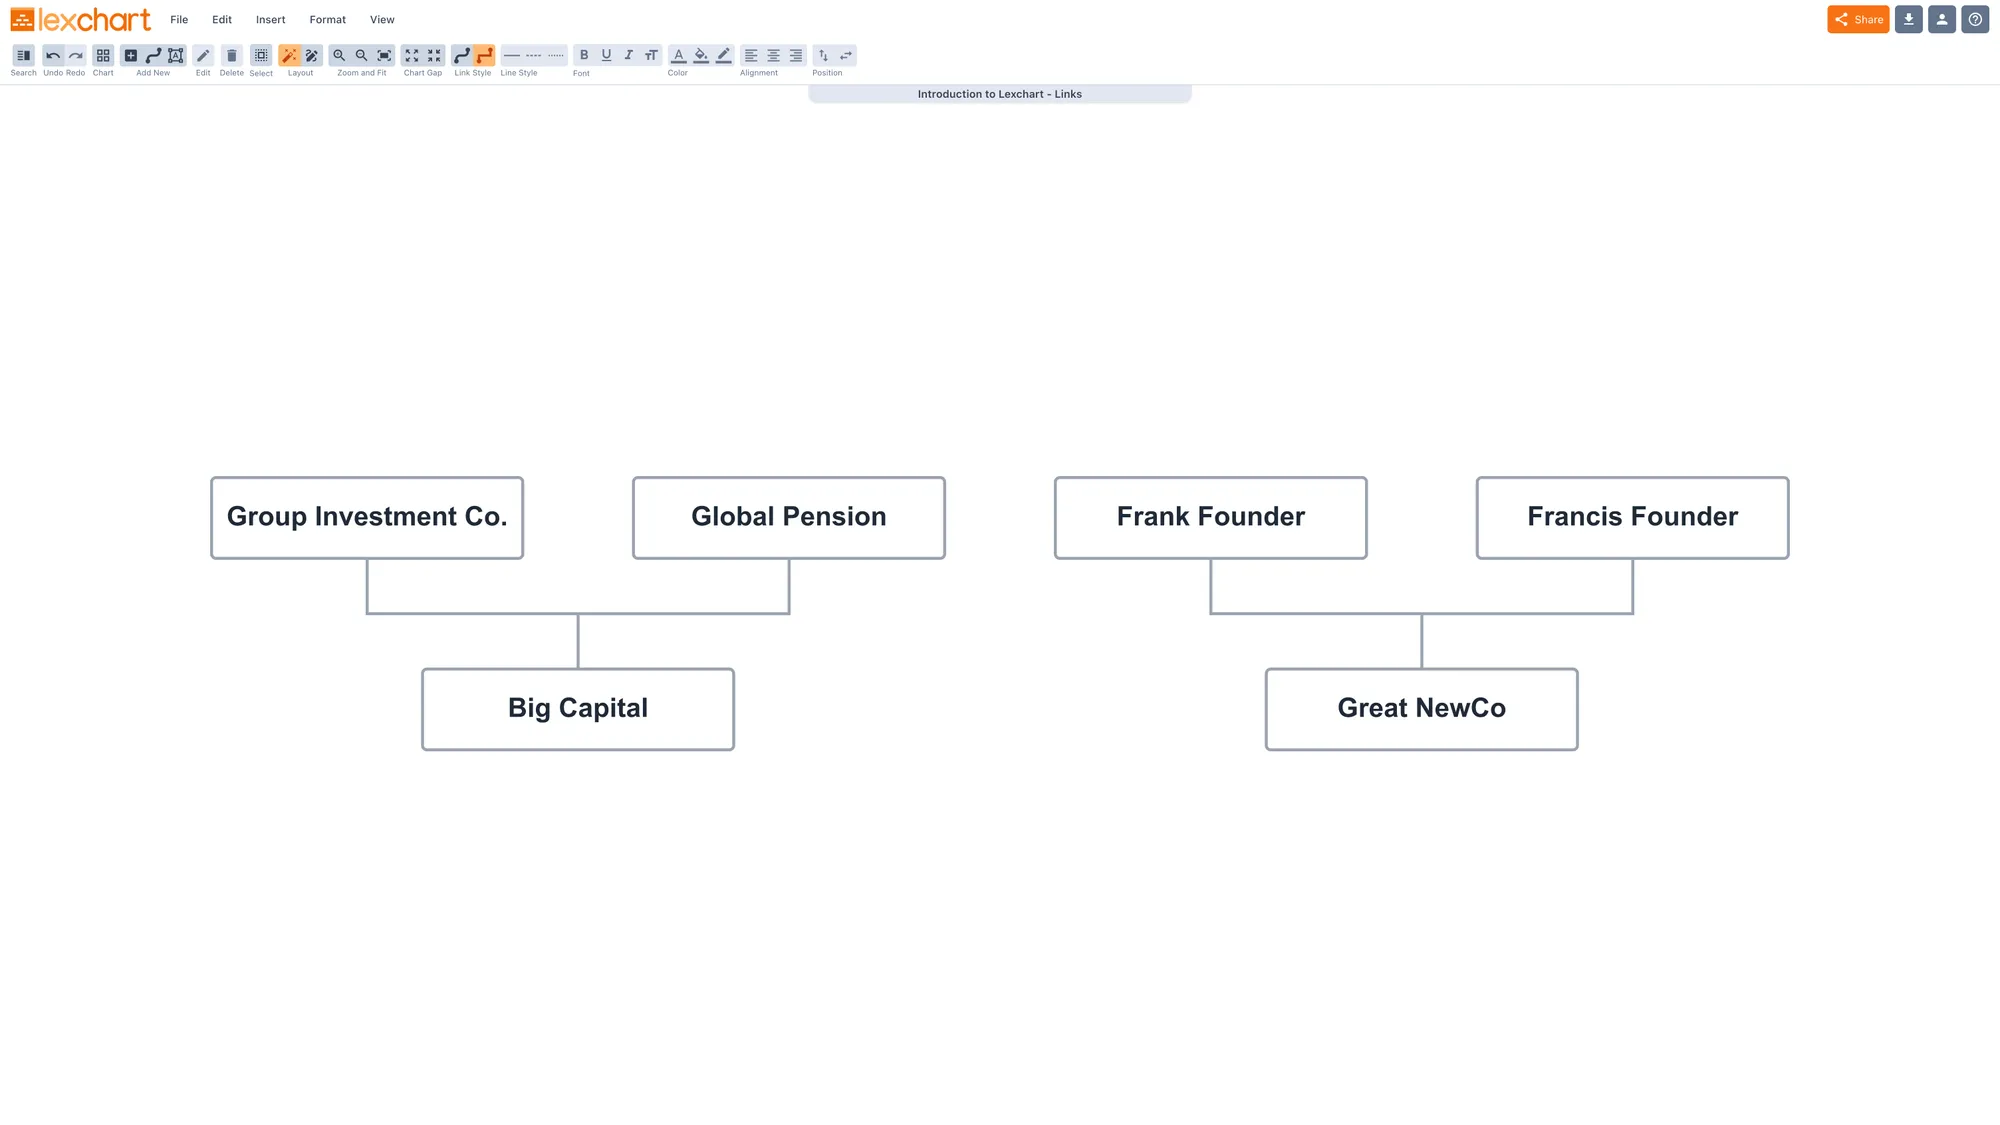The image size is (2000, 1125).
Task: Select the Zoom and Fit icon
Action: (383, 55)
